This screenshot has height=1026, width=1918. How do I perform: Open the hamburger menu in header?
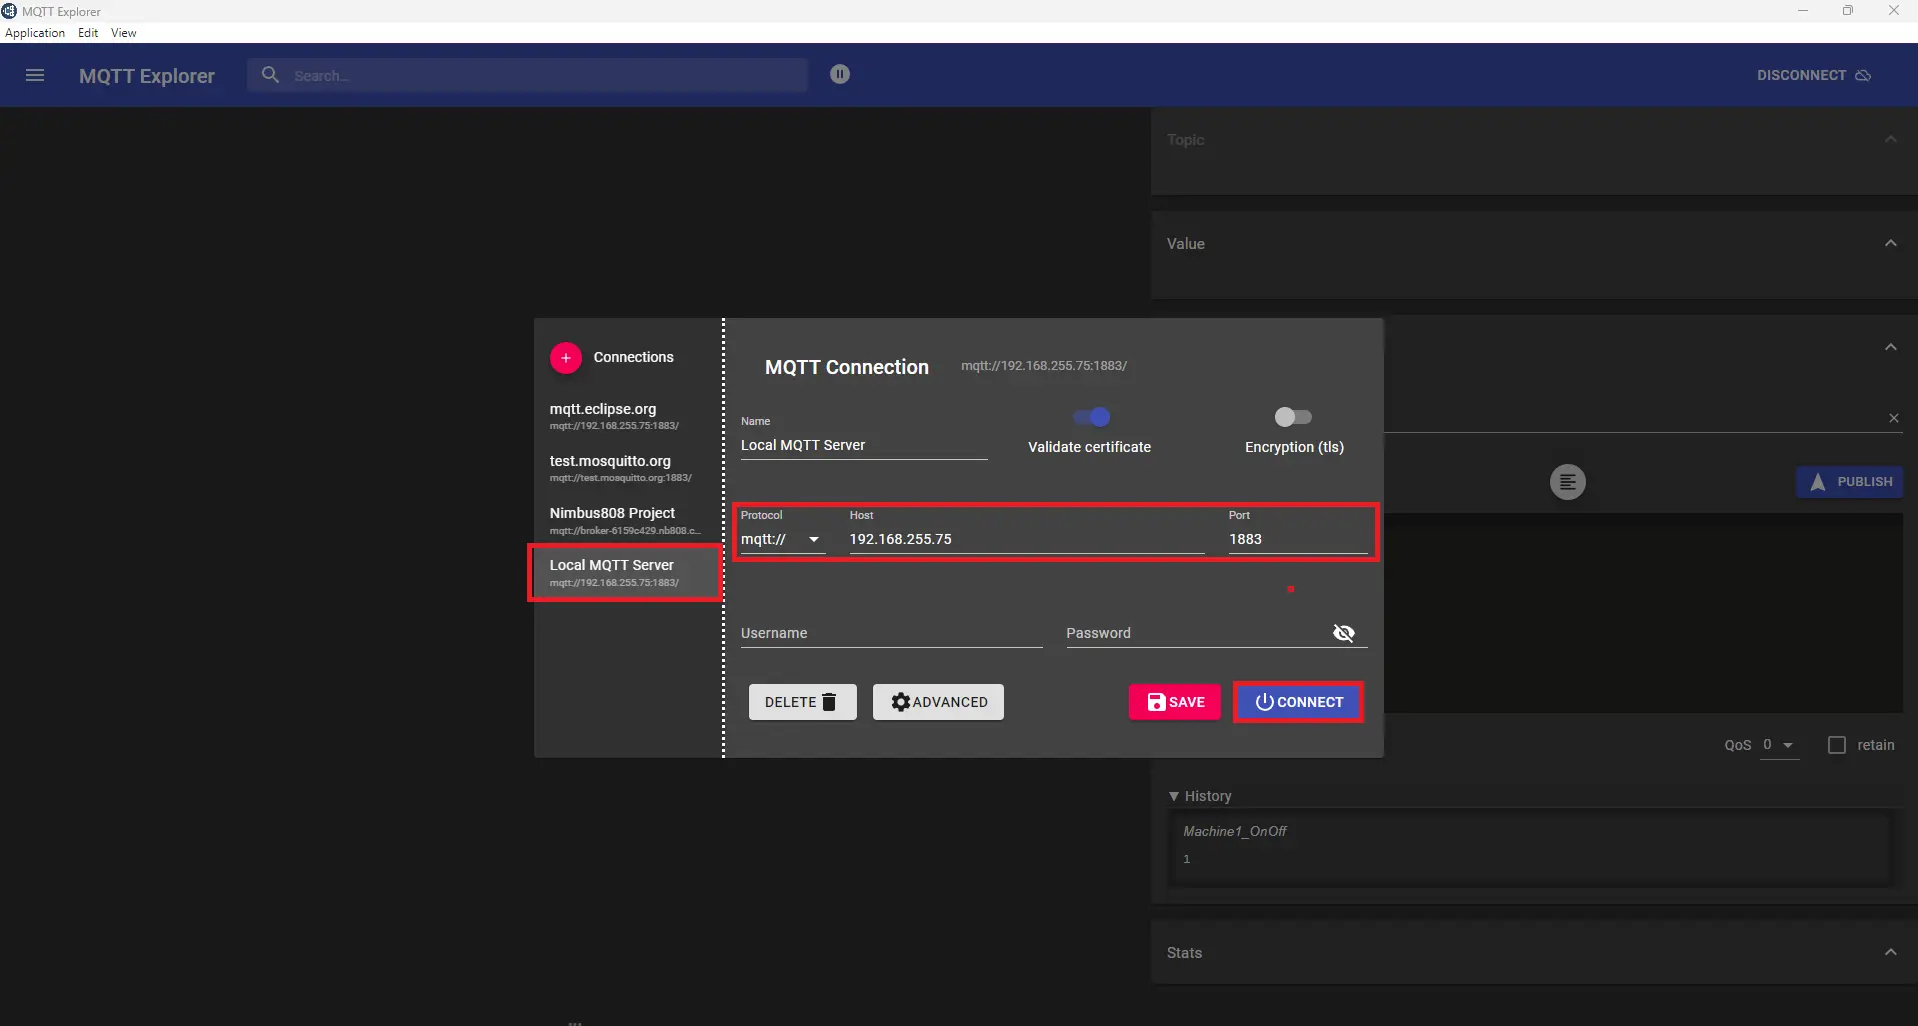[x=35, y=75]
